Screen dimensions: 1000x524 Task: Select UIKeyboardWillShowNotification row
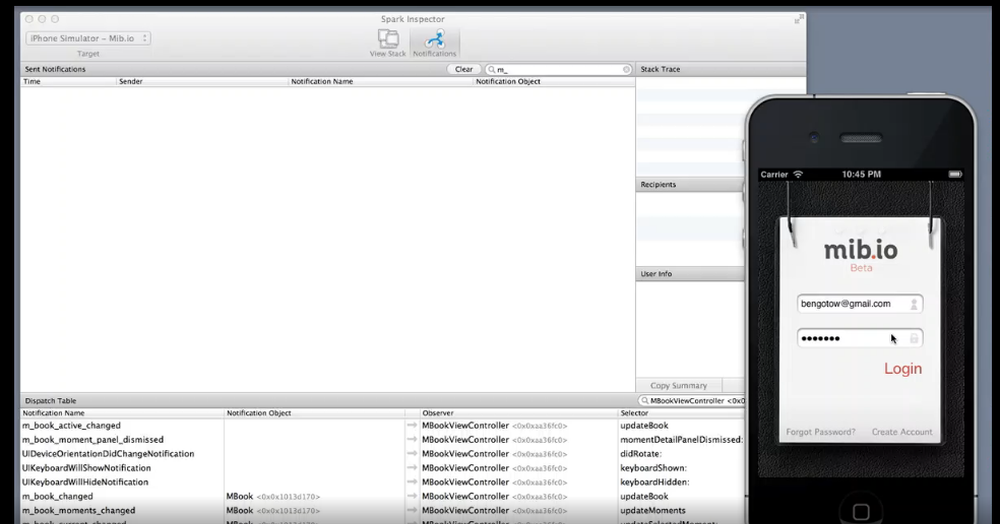(x=383, y=468)
